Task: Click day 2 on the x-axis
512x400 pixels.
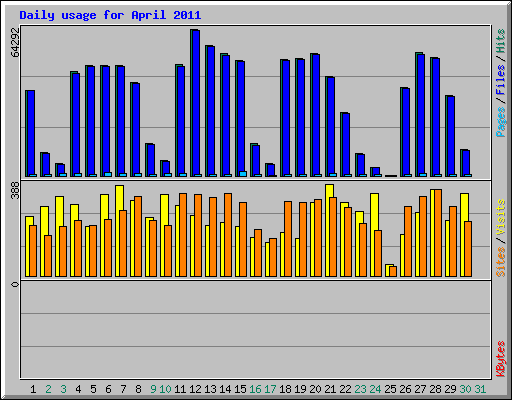Action: pyautogui.click(x=48, y=389)
